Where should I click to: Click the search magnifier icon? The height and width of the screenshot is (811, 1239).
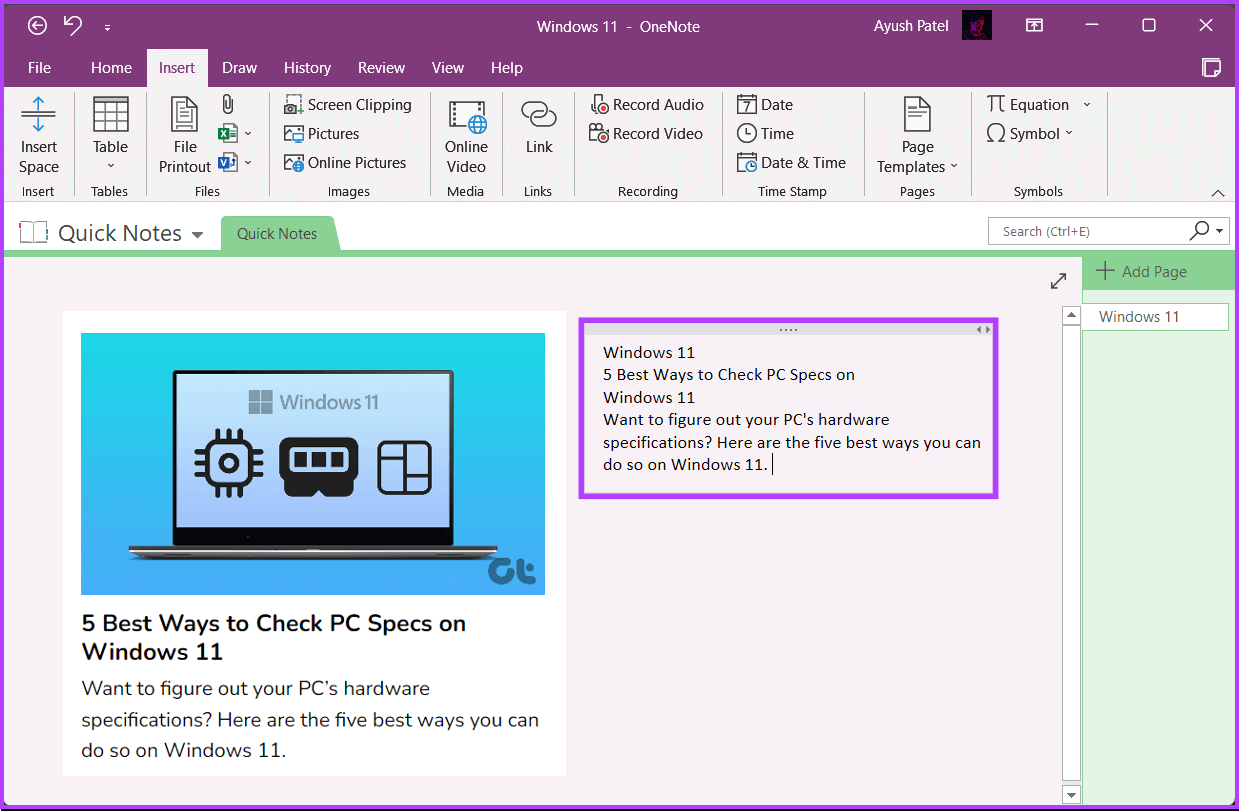(x=1199, y=231)
